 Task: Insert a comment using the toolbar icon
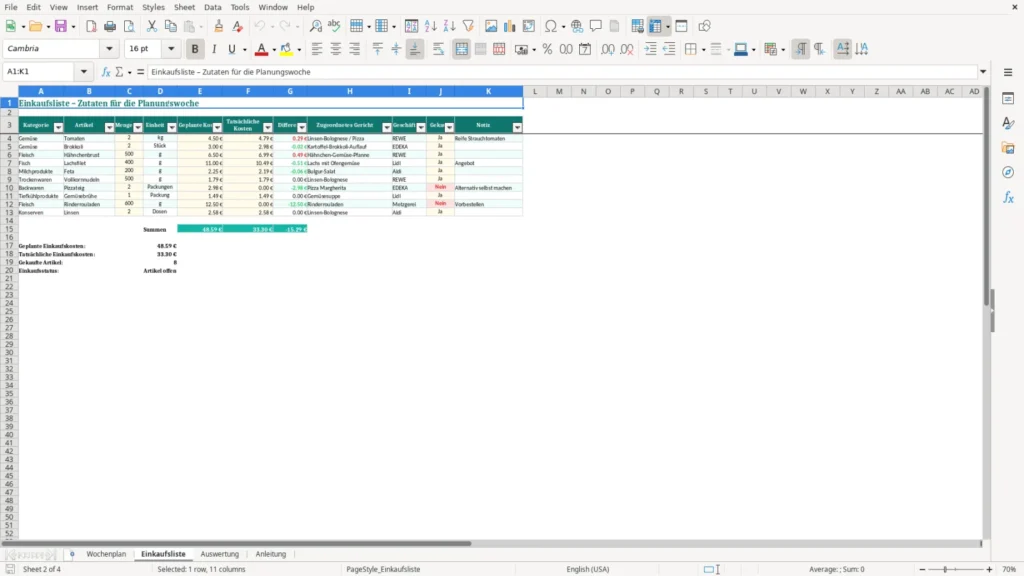coord(596,26)
